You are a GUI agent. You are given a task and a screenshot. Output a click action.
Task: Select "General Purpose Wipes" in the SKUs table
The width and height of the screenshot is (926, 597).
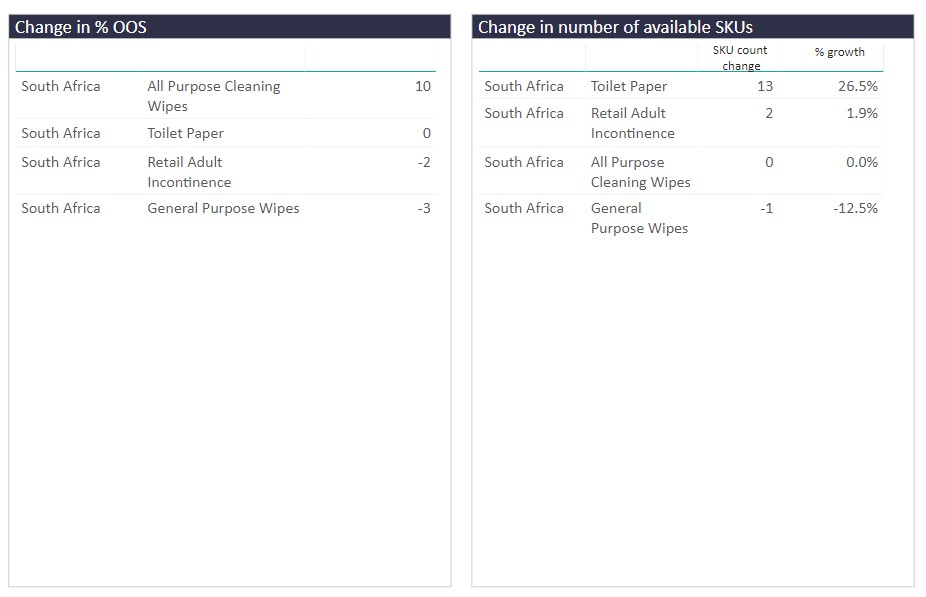[639, 218]
